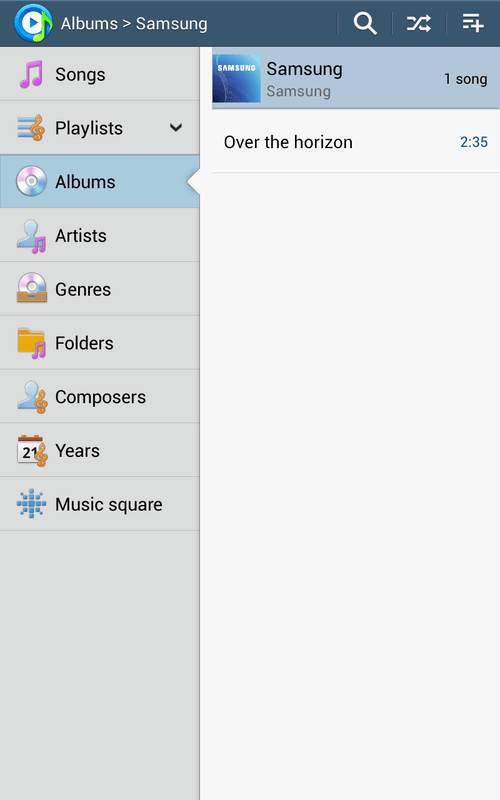The image size is (500, 800).
Task: Tap the Samsung album cover thumbnail
Action: 237,79
